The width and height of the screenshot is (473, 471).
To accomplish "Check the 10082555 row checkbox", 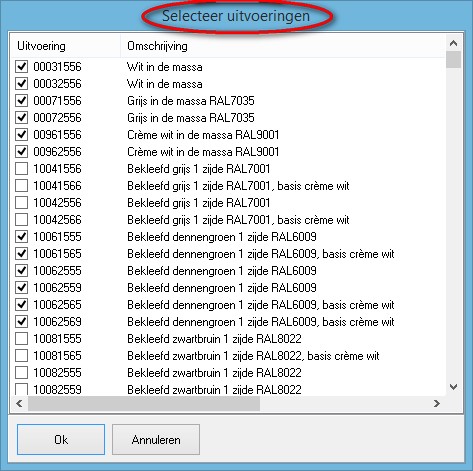I will (22, 372).
